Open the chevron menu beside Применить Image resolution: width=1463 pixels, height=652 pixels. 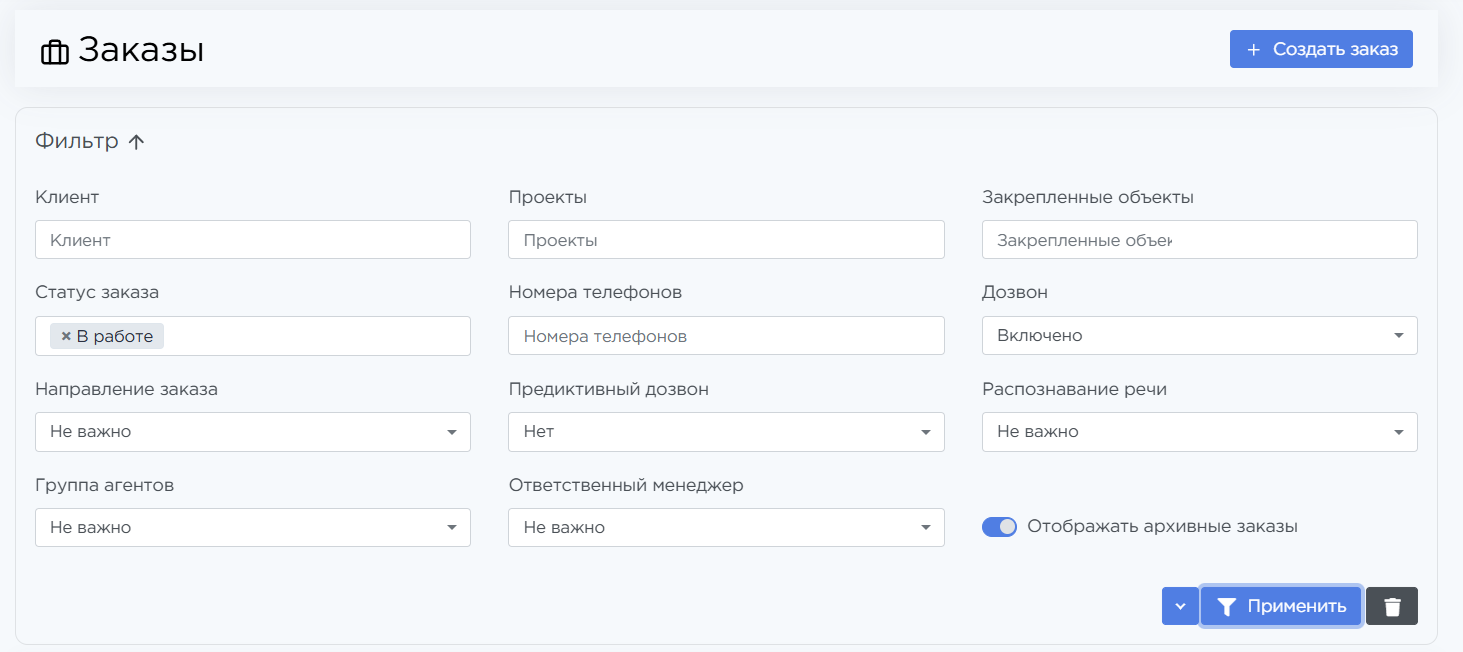pos(1180,606)
